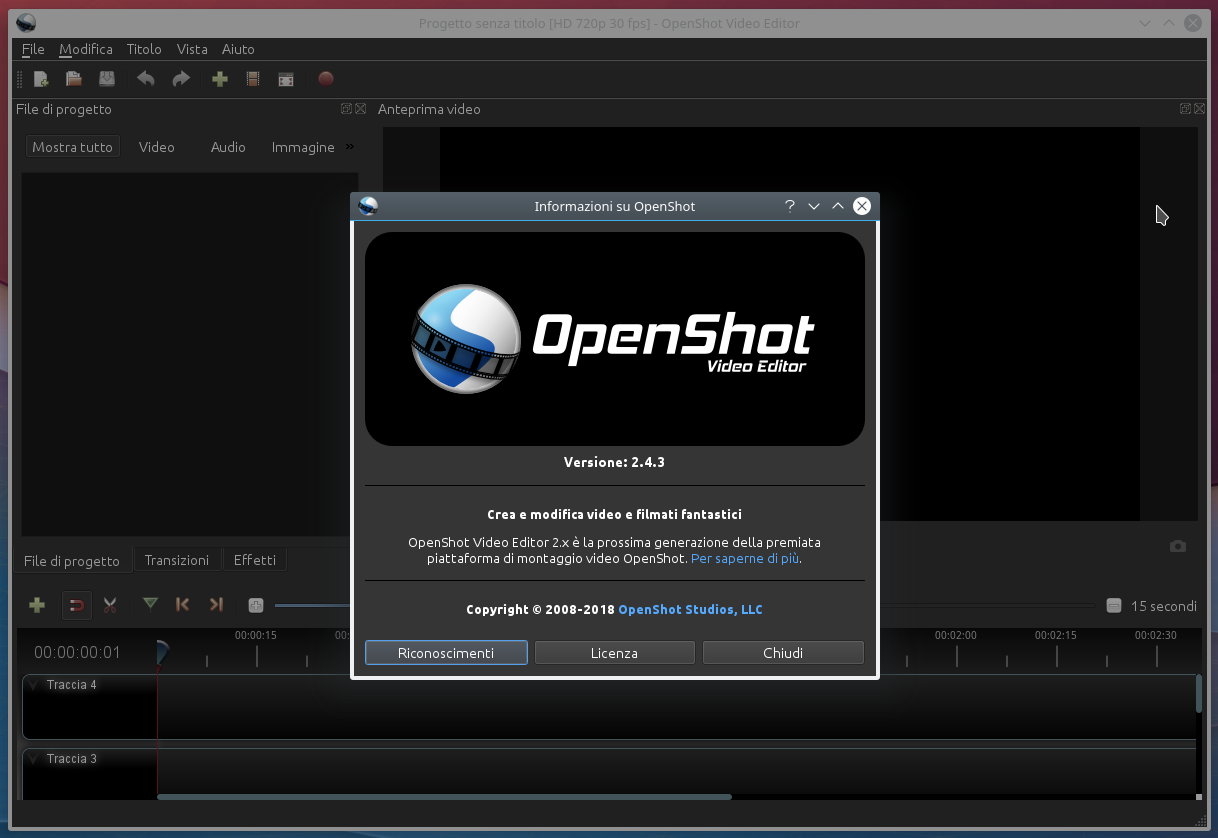Click the zoom button left of the slider
Screen dimensions: 1218x838
pyautogui.click(x=256, y=605)
